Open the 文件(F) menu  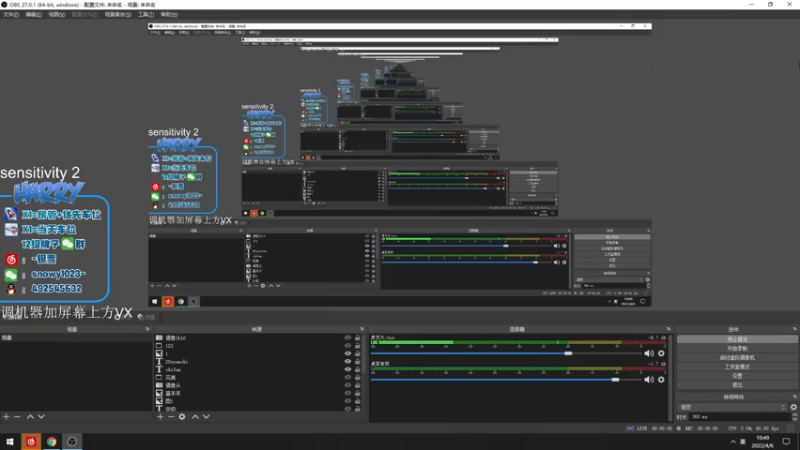click(11, 15)
